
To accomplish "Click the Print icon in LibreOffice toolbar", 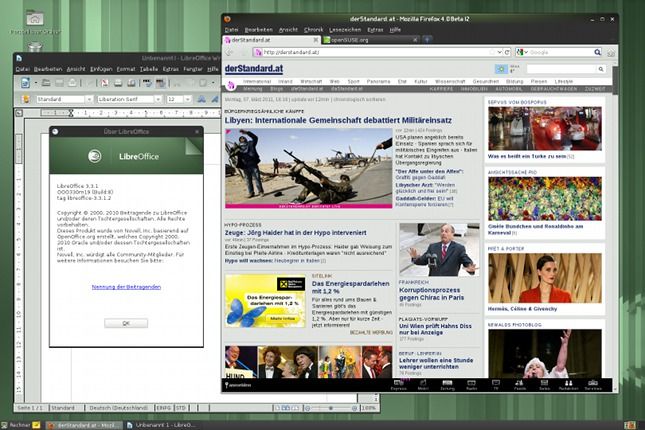I will [118, 83].
